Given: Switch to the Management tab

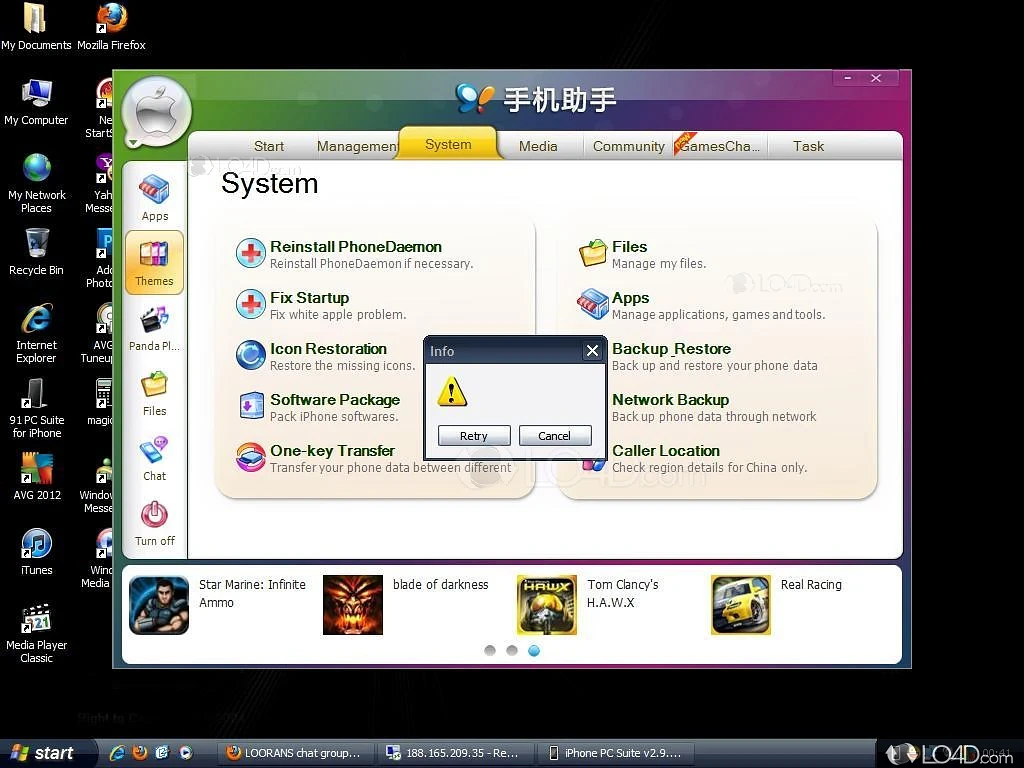Looking at the screenshot, I should [357, 146].
